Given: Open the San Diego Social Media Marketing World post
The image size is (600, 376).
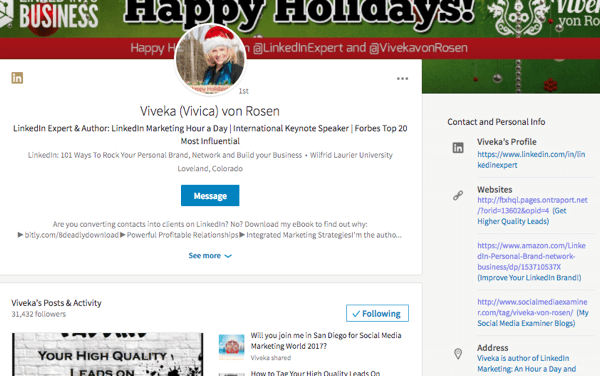Looking at the screenshot, I should [x=326, y=340].
